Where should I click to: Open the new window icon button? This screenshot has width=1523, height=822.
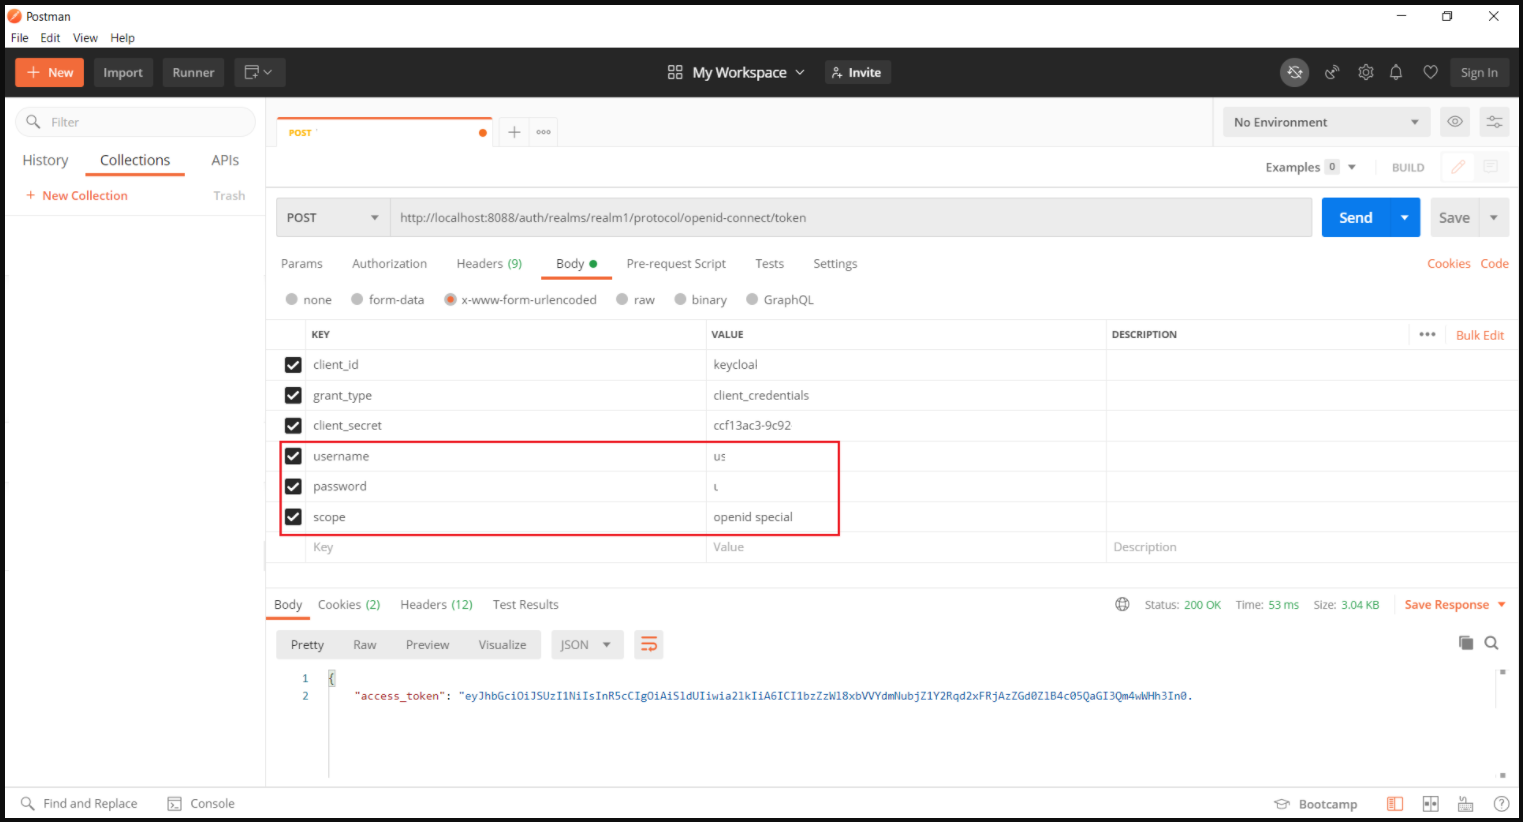coord(259,72)
